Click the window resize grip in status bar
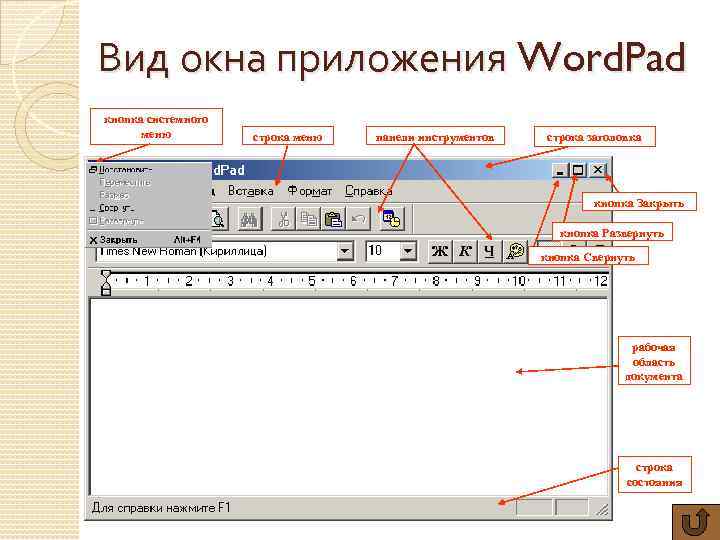This screenshot has width=720, height=540. pos(602,509)
